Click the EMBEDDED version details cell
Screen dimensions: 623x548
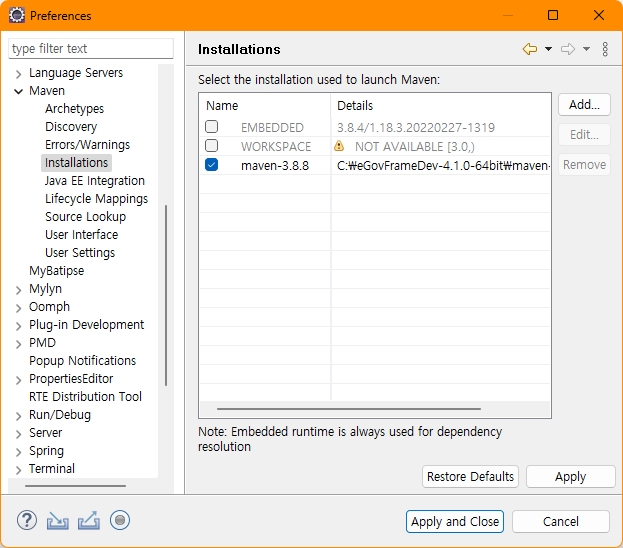pos(416,128)
